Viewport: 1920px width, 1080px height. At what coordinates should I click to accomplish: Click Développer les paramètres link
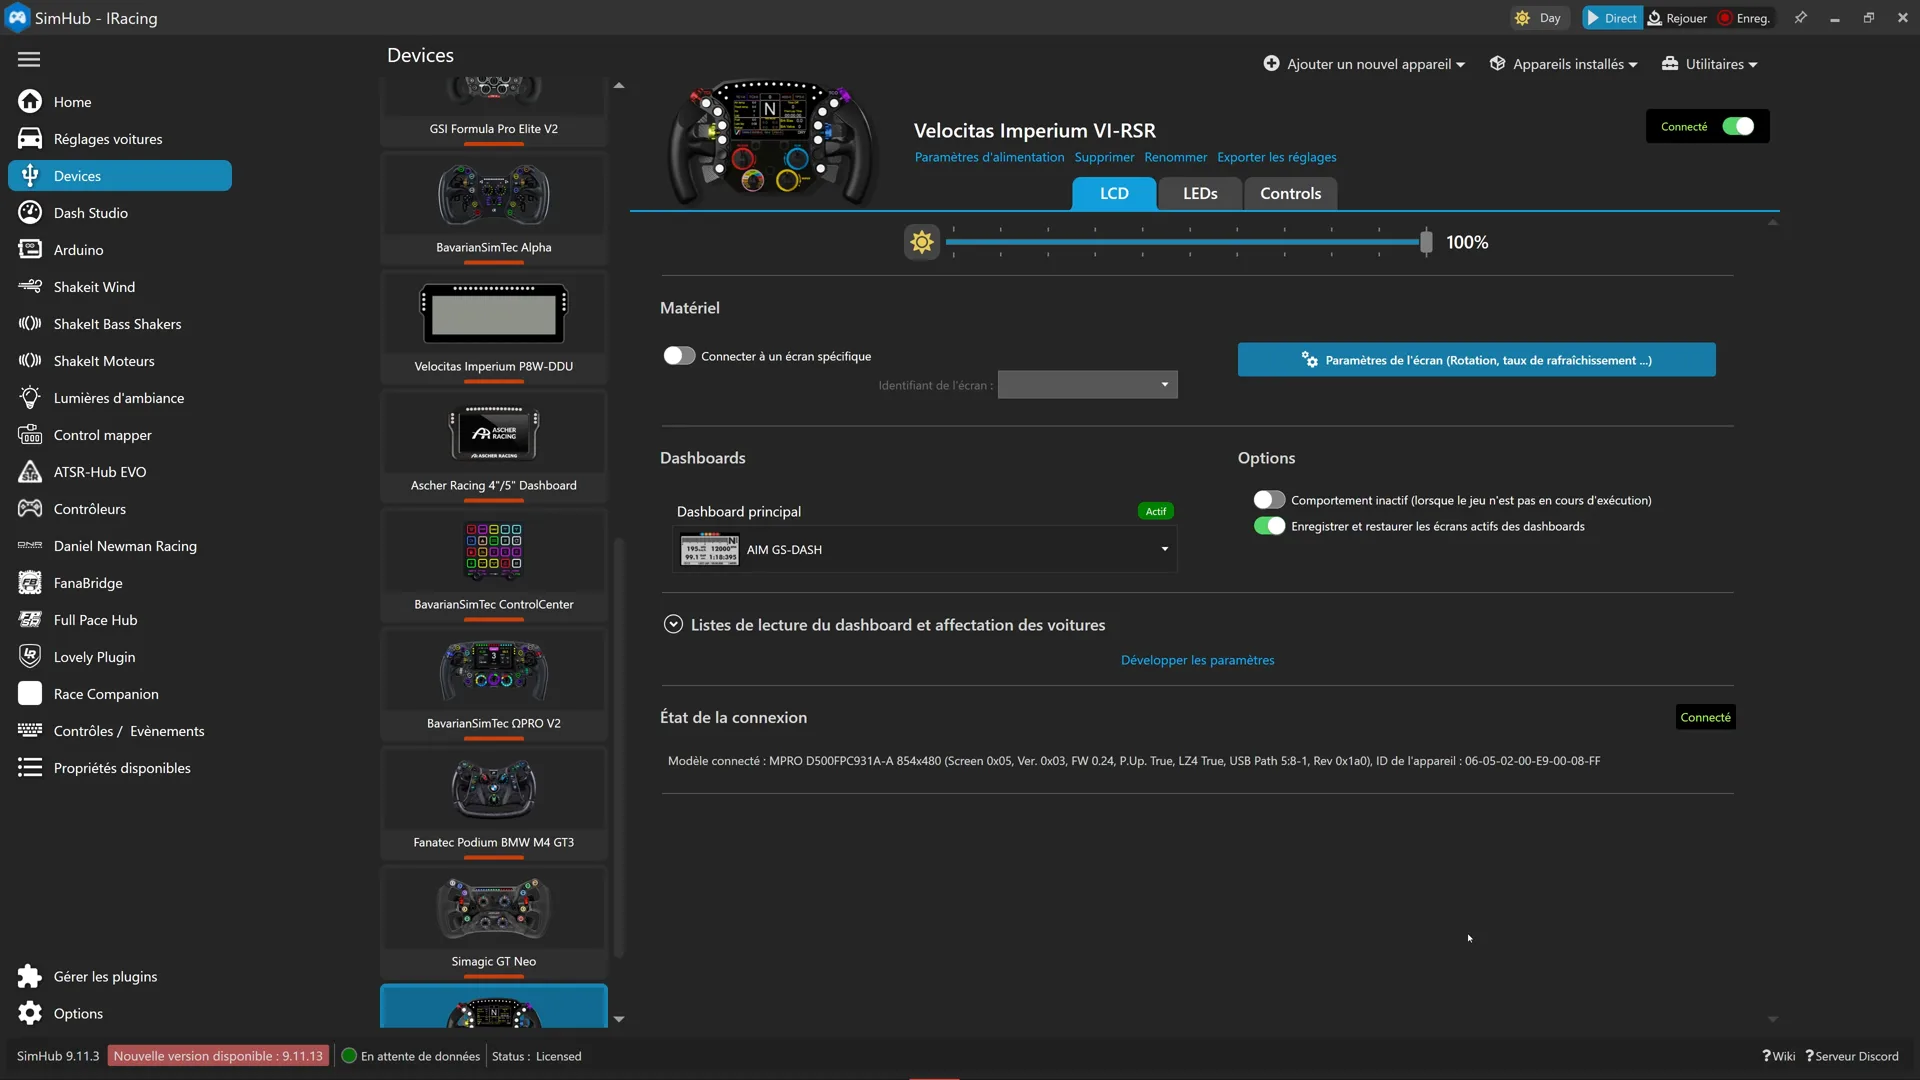click(x=1197, y=660)
